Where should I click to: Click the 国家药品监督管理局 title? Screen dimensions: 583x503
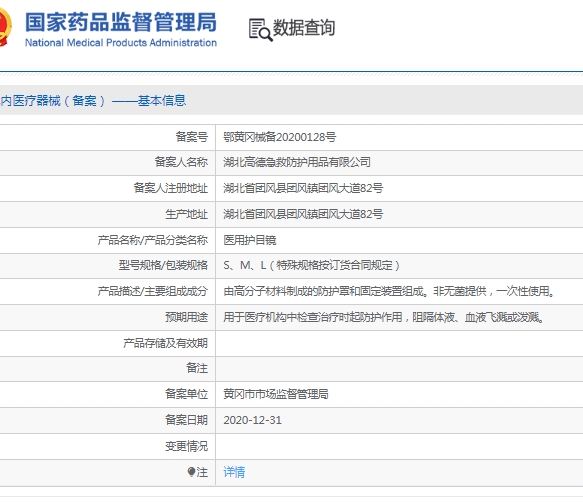(121, 22)
